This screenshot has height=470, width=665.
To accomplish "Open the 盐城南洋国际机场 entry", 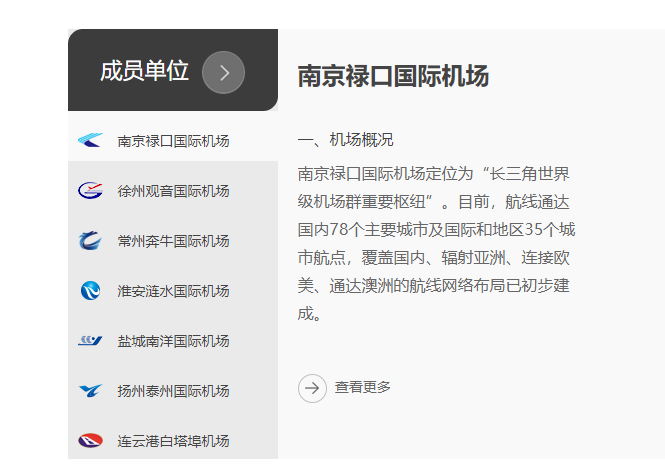I will tap(173, 341).
